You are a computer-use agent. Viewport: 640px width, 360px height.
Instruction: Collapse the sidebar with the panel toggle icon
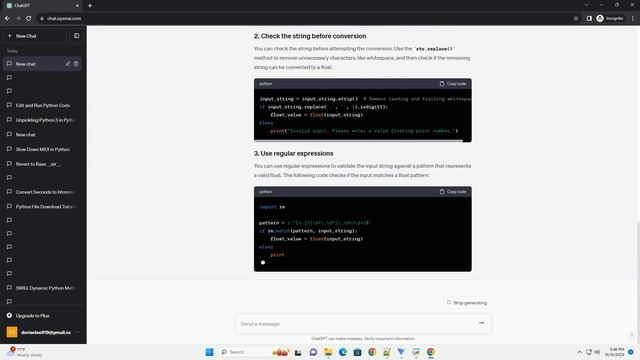77,36
